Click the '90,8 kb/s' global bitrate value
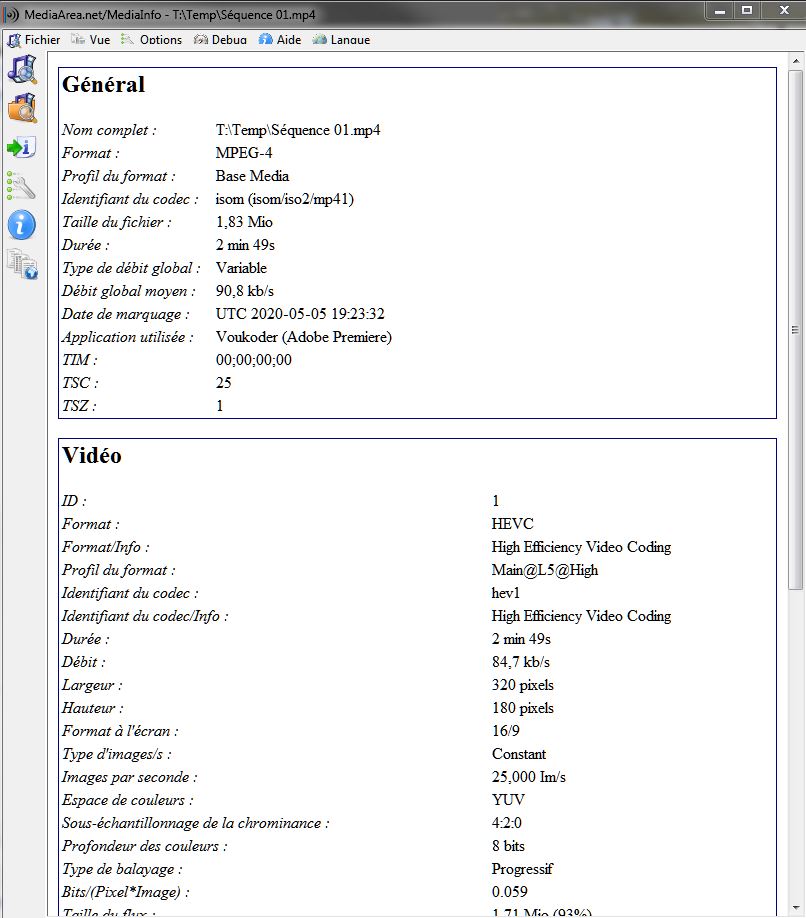Image resolution: width=806 pixels, height=918 pixels. (245, 291)
